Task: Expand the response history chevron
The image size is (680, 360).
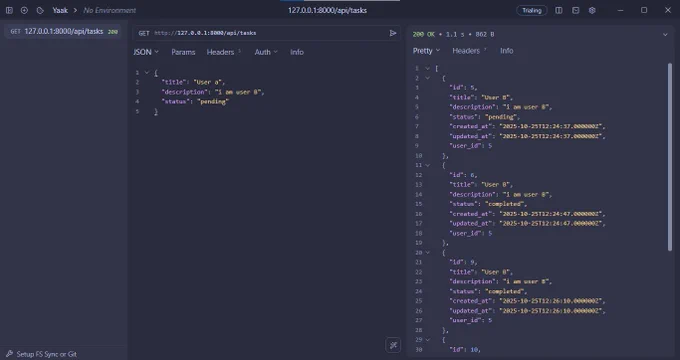Action: pyautogui.click(x=665, y=34)
